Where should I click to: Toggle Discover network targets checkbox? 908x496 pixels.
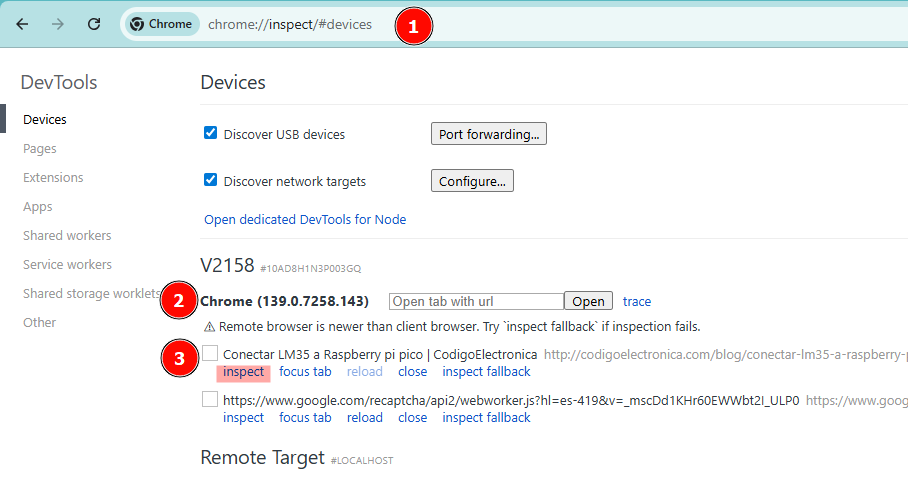tap(210, 180)
